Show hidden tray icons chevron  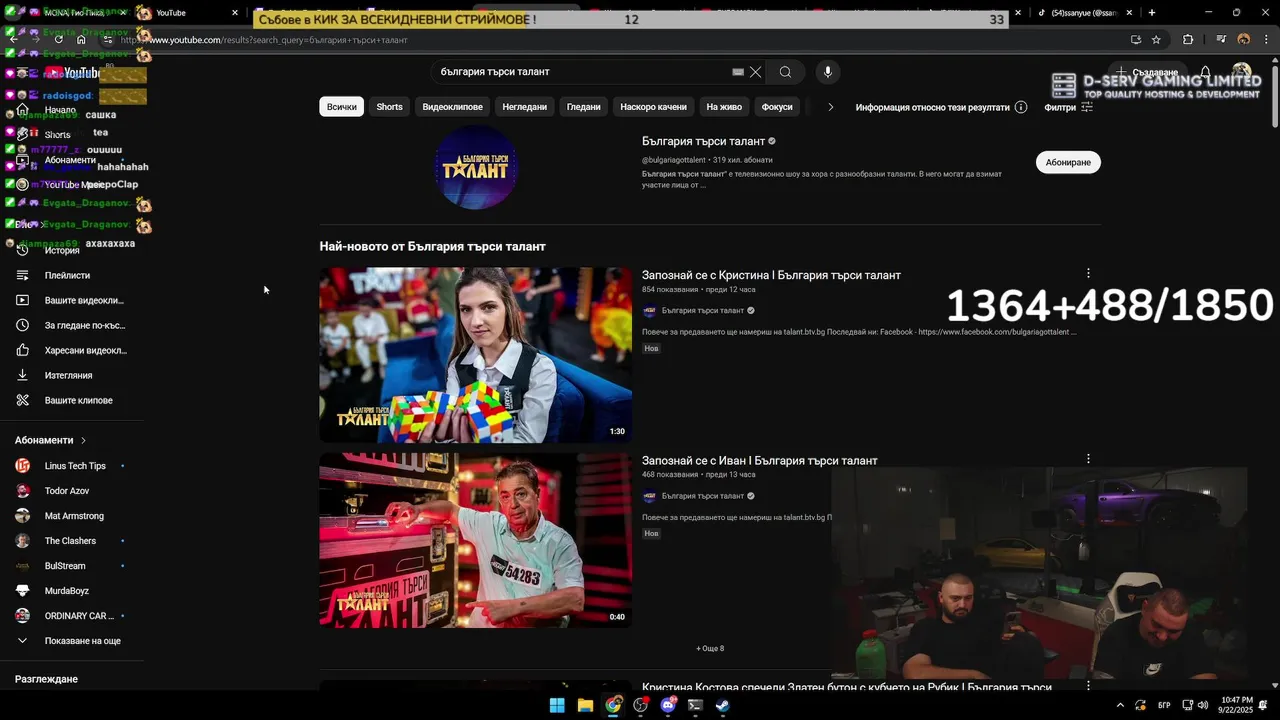click(x=1120, y=705)
